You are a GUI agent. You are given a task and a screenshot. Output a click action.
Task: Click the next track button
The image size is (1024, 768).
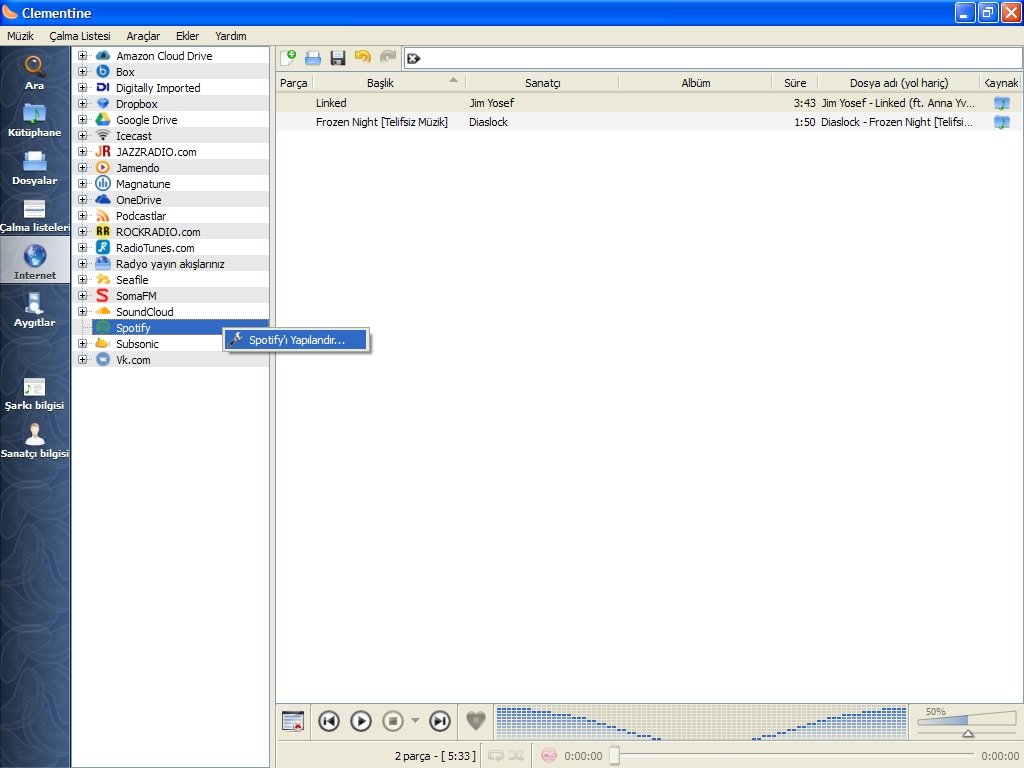pyautogui.click(x=440, y=721)
